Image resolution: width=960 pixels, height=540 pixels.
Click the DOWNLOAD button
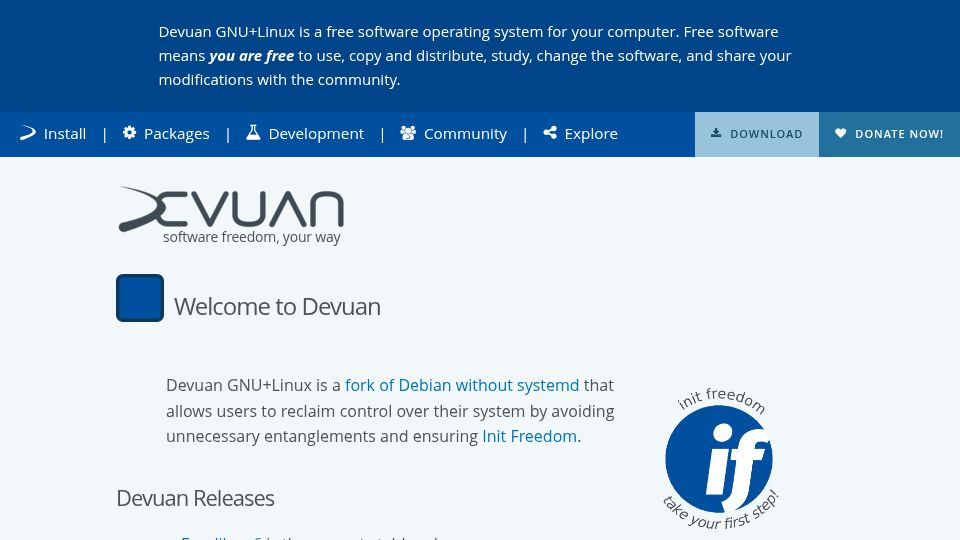[757, 134]
